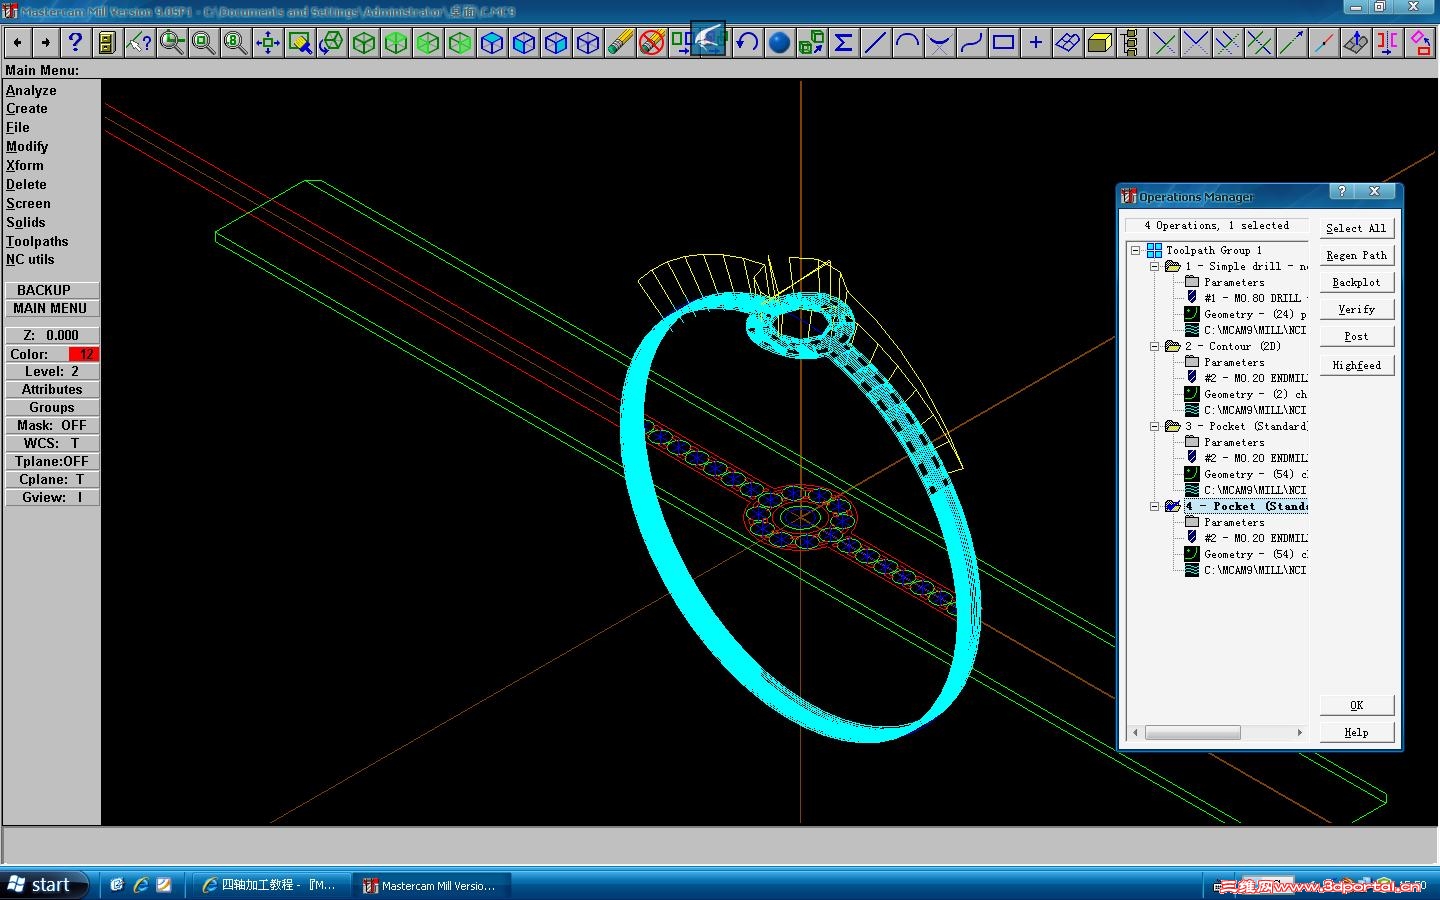Screen dimensions: 1440x900
Task: Collapse operation 3 Pocket (Standard) node
Action: coord(1155,426)
